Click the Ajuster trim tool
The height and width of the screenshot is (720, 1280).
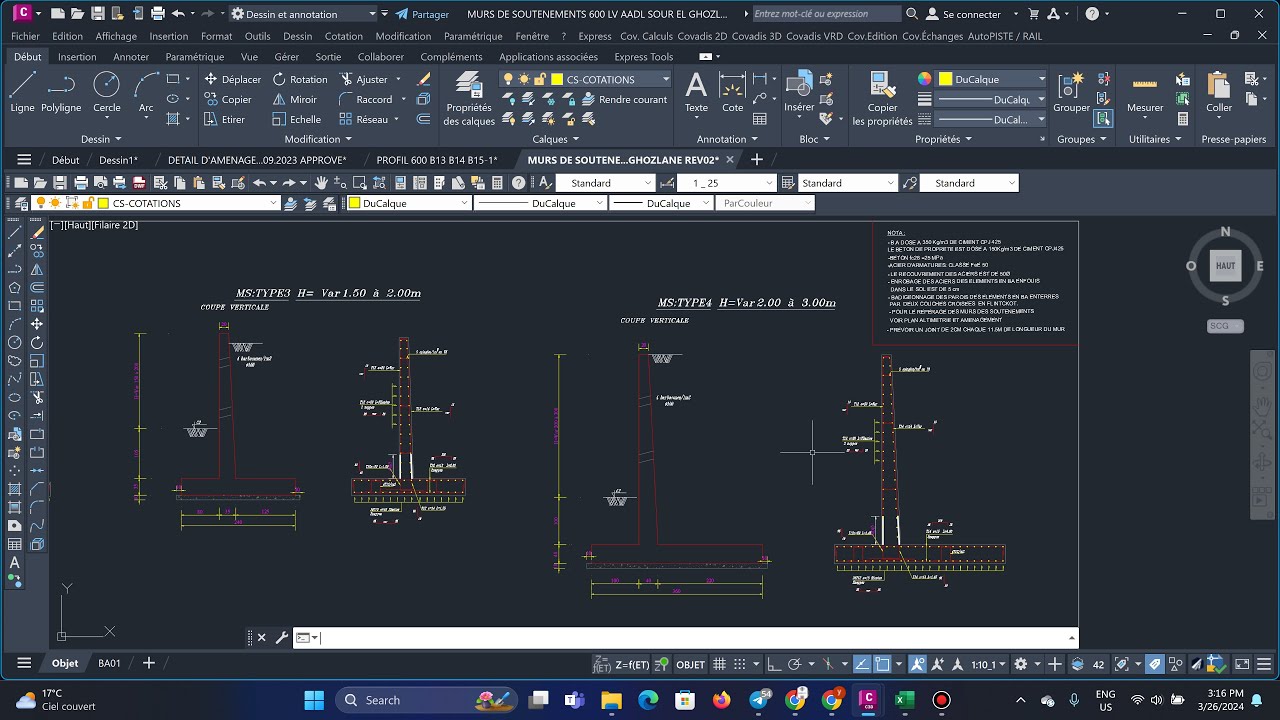[x=363, y=79]
